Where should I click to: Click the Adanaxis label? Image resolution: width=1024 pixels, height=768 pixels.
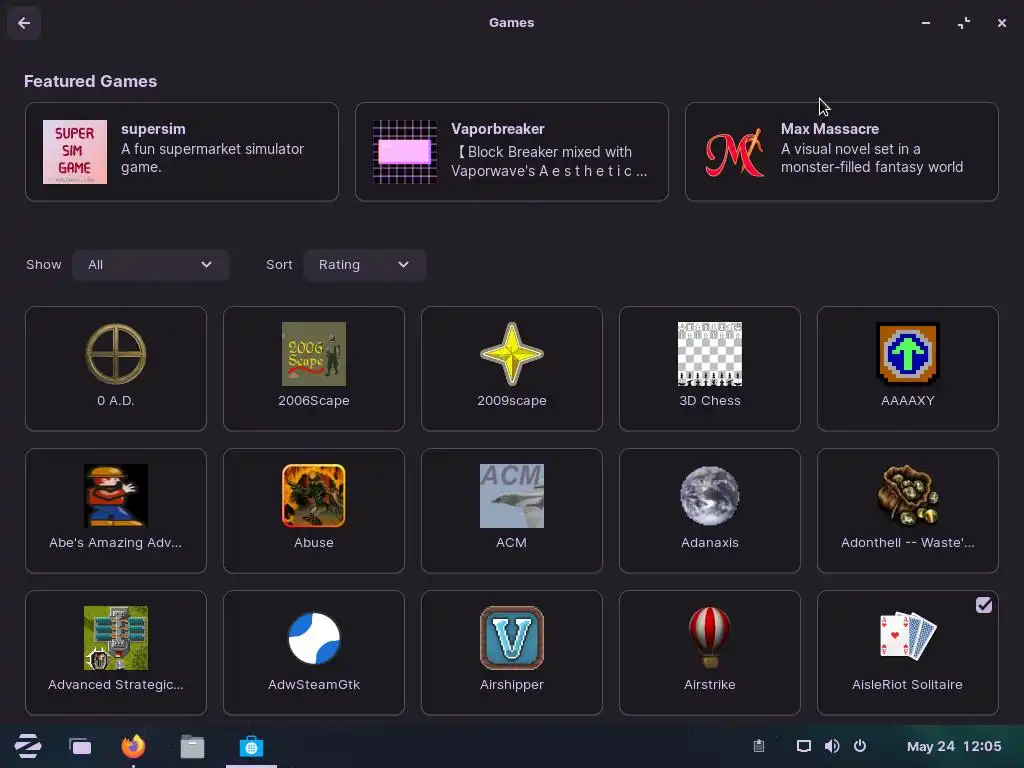pos(710,543)
